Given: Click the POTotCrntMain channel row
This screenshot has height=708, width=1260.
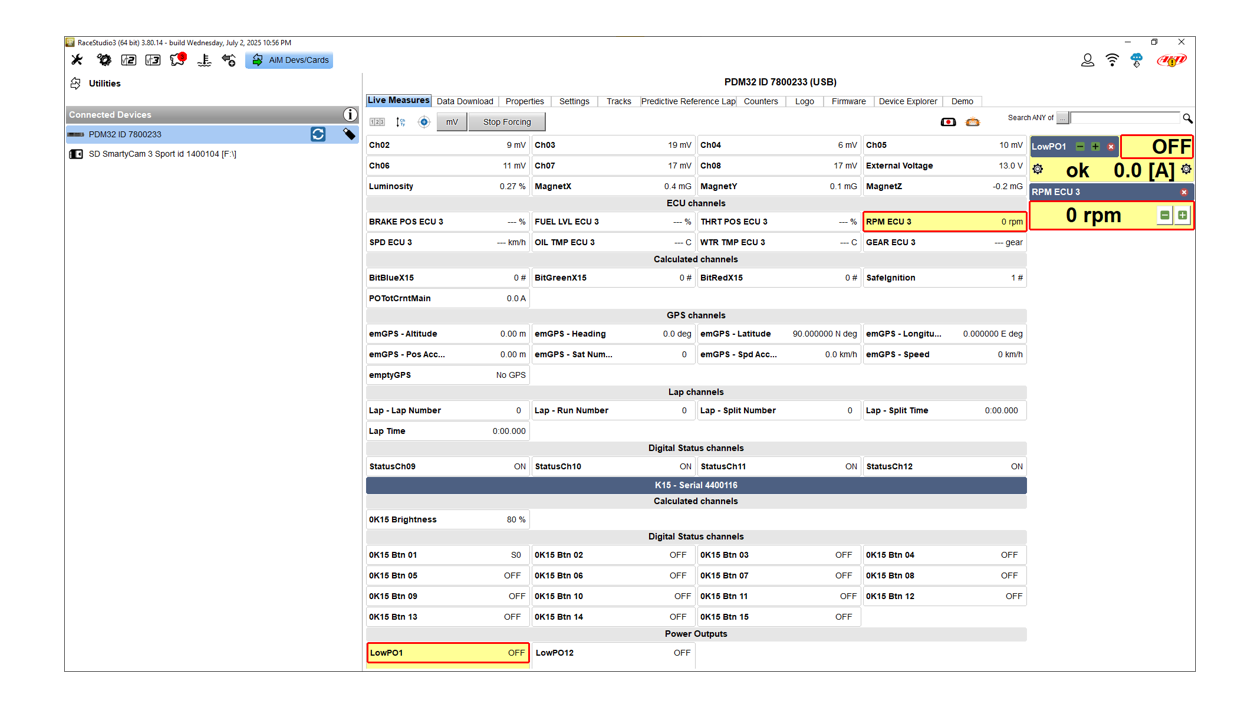Looking at the screenshot, I should pos(448,298).
